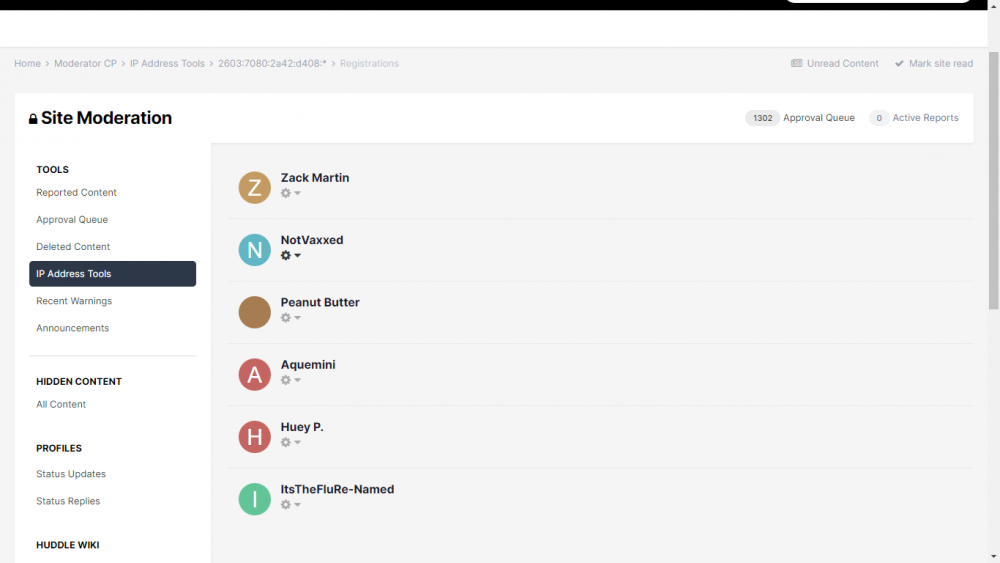The image size is (1000, 563).
Task: Open Recent Warnings sidebar item
Action: [74, 301]
